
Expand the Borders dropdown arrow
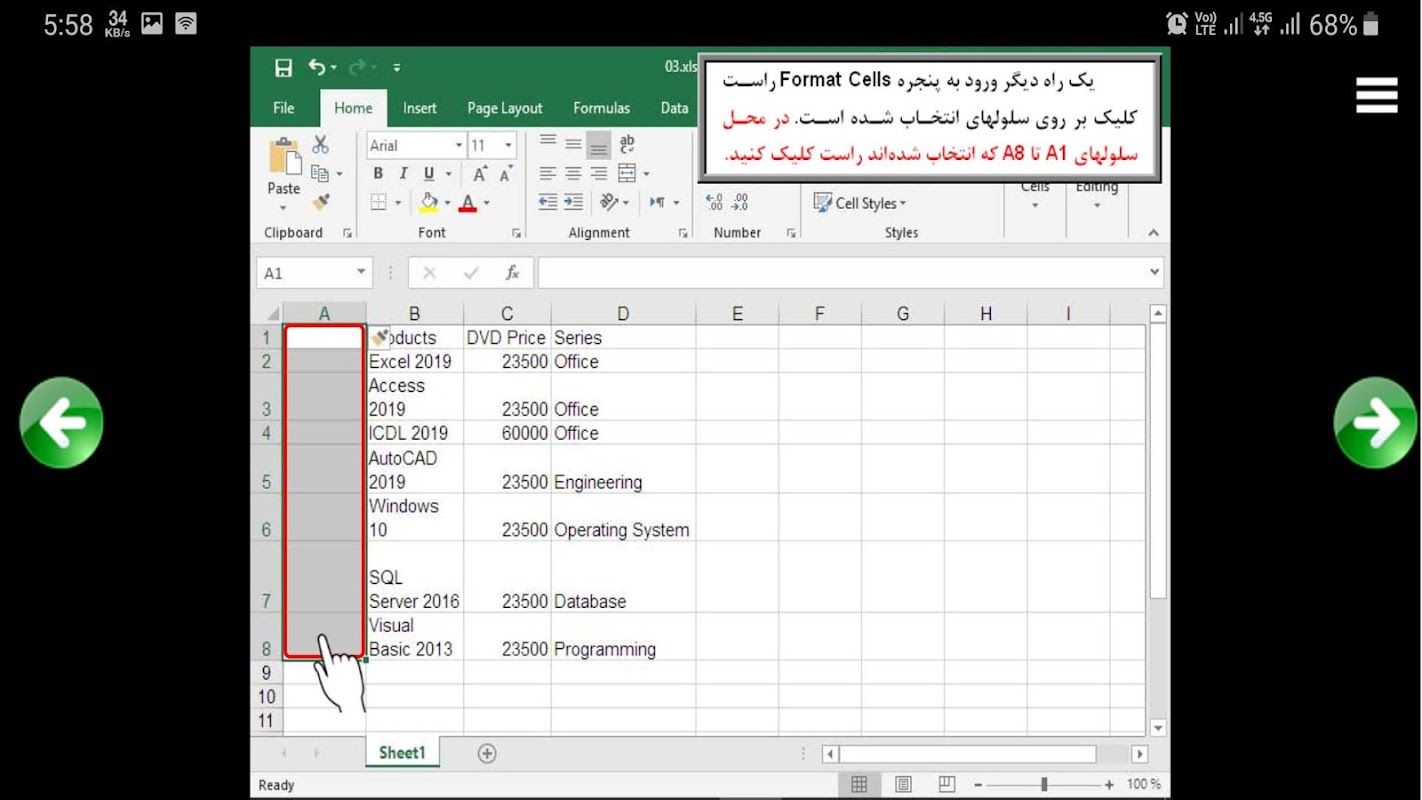tap(398, 203)
